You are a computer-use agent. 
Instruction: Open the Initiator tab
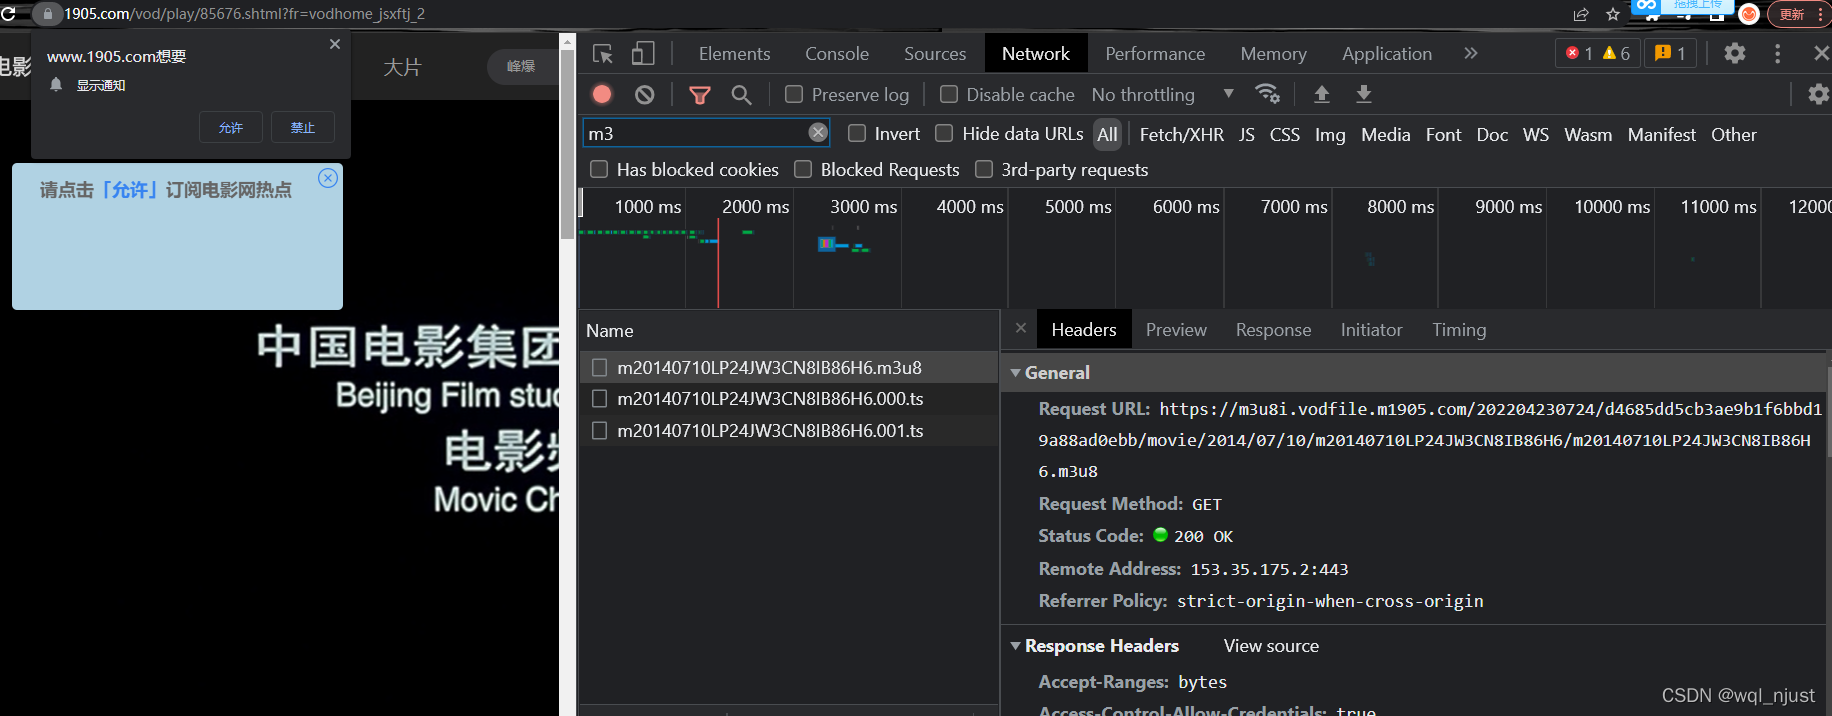(1371, 329)
